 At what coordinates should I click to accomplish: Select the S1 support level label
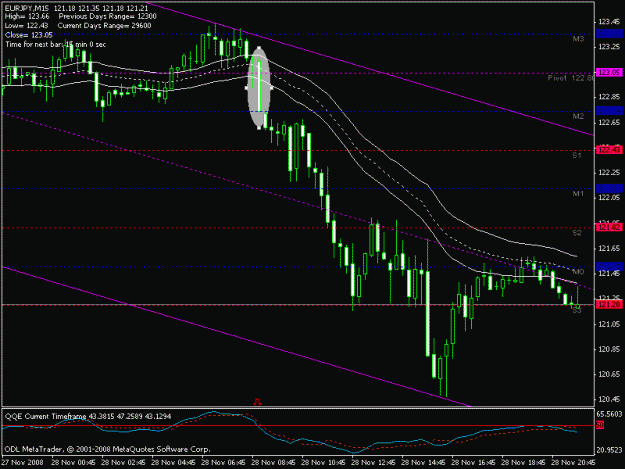577,155
